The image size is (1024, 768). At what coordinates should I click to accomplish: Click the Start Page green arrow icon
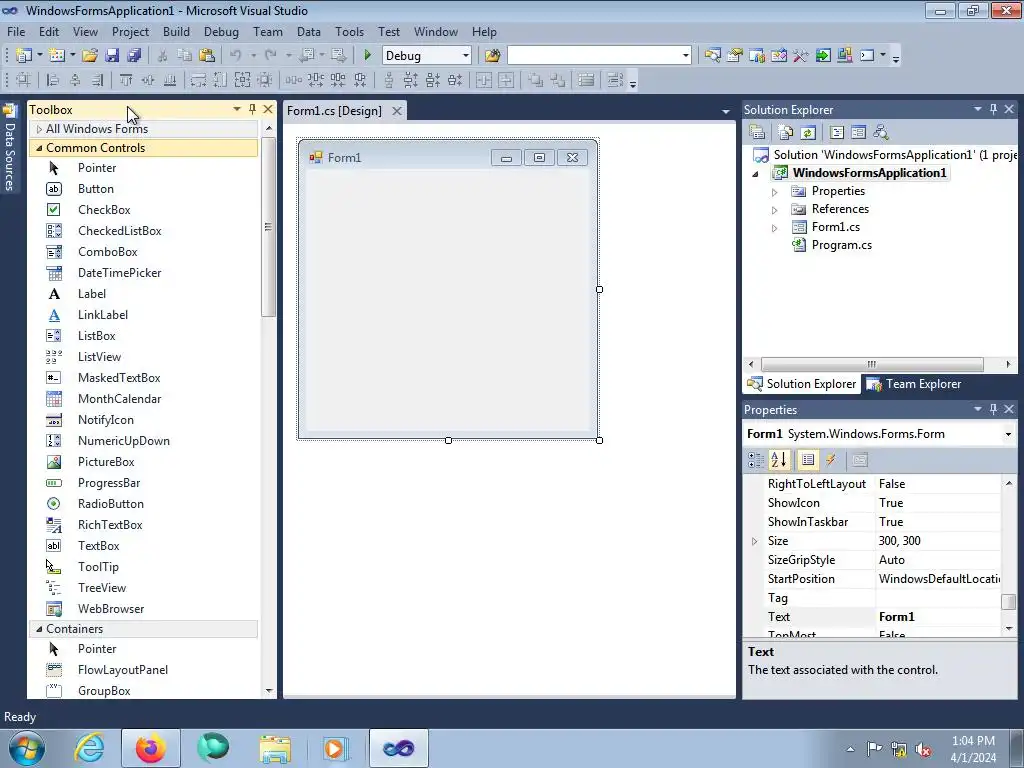tap(823, 56)
